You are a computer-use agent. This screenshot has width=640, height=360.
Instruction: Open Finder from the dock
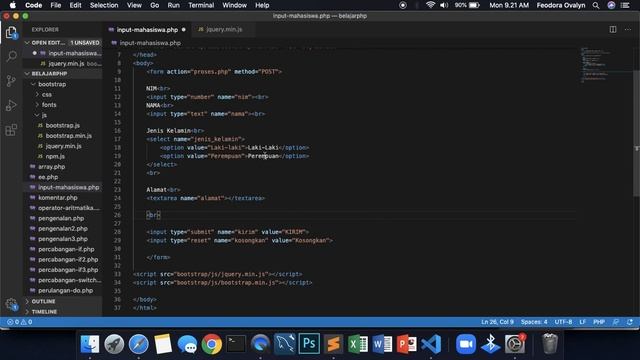click(89, 344)
